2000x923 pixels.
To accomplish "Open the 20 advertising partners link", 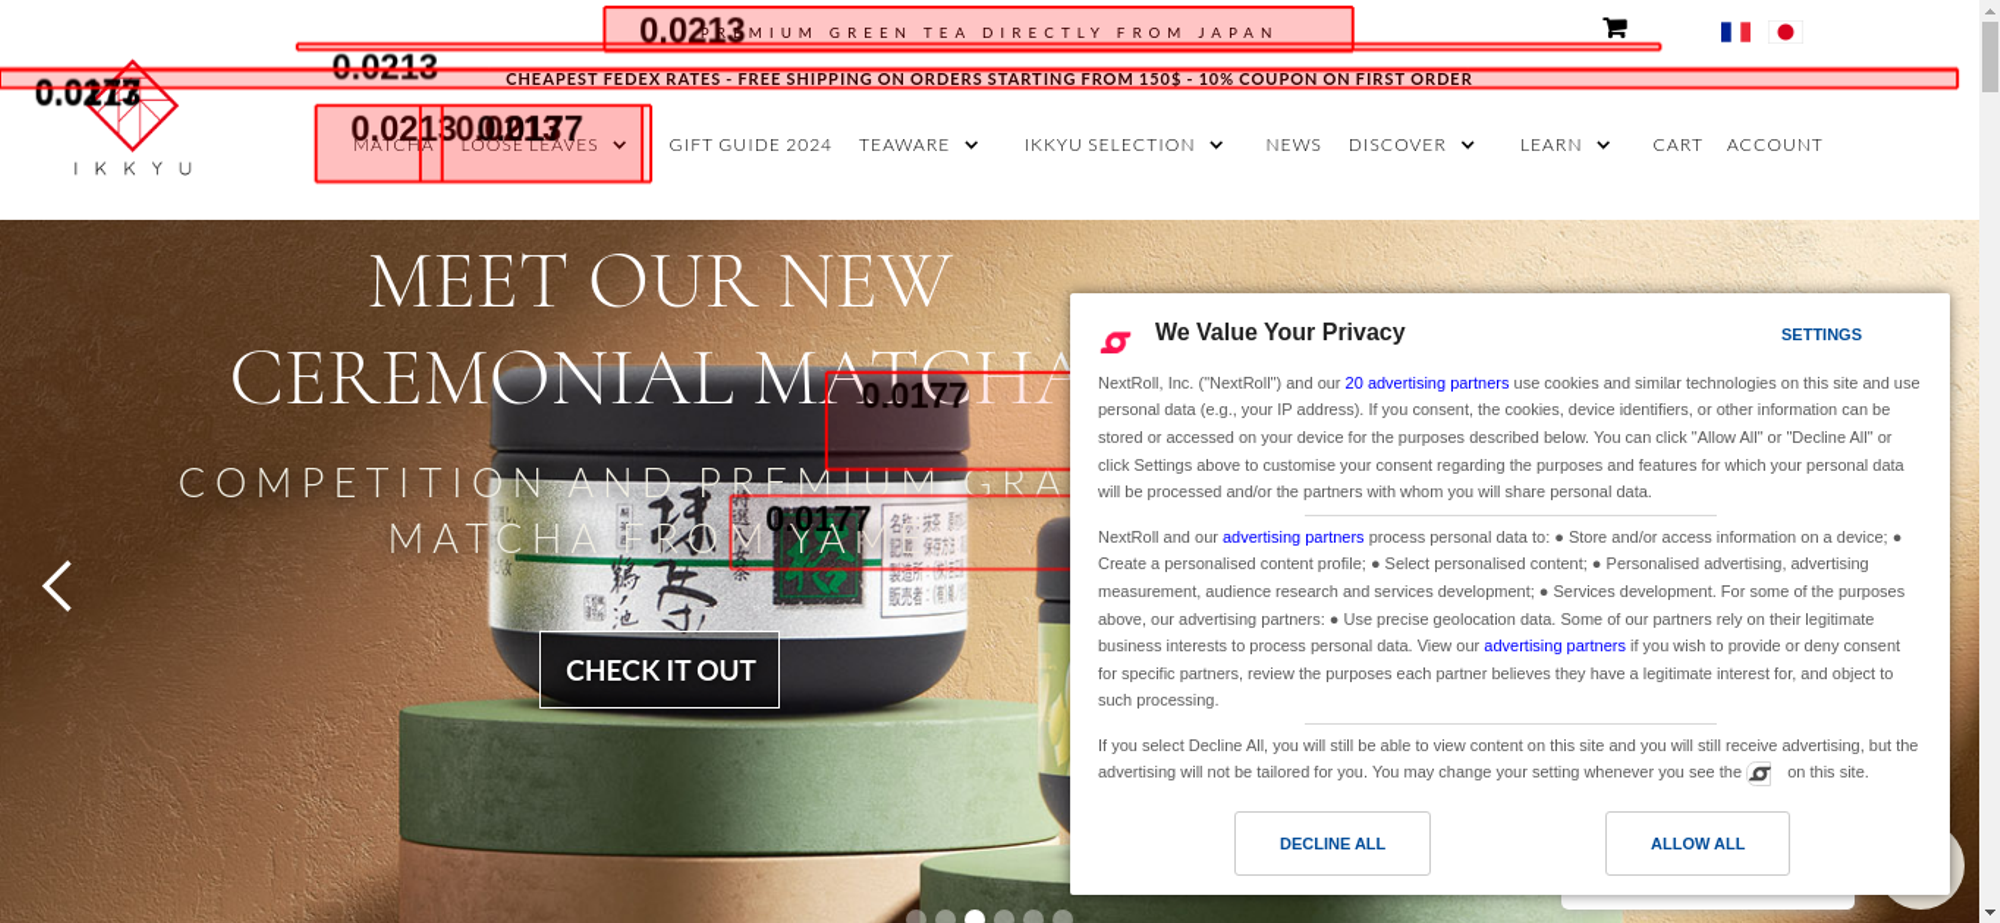I will (x=1426, y=383).
